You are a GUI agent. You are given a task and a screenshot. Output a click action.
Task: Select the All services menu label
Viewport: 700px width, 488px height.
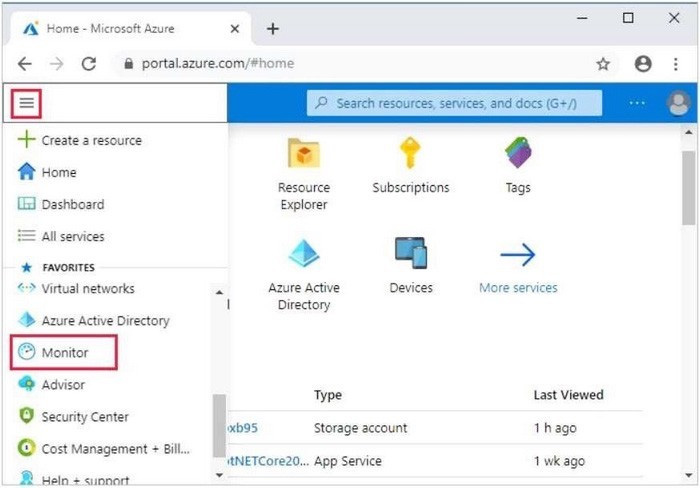pyautogui.click(x=73, y=237)
